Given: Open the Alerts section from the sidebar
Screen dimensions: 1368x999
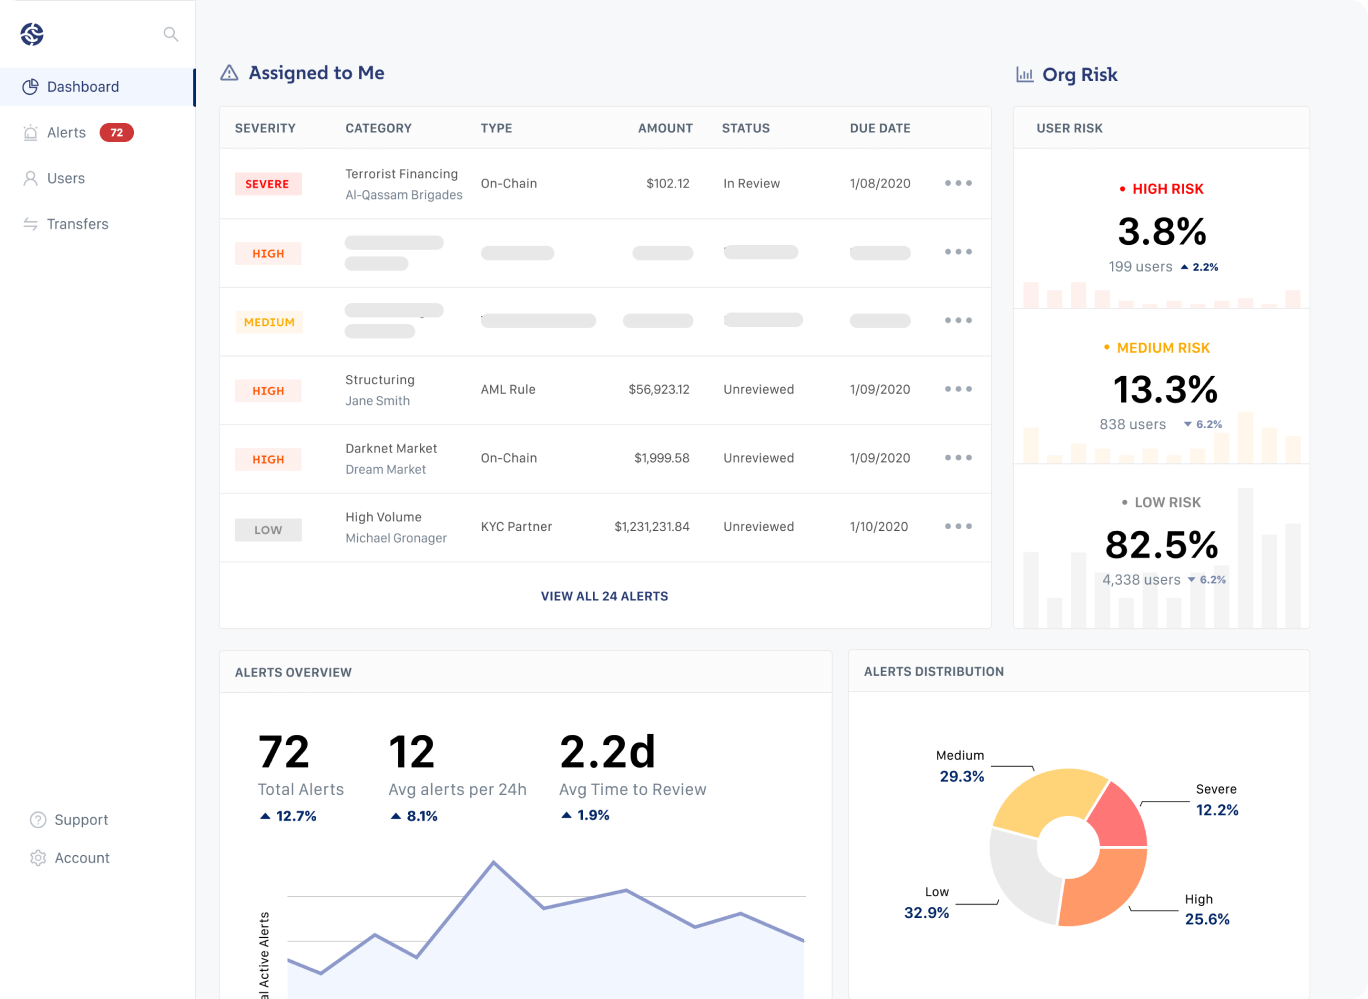Looking at the screenshot, I should pyautogui.click(x=66, y=132).
